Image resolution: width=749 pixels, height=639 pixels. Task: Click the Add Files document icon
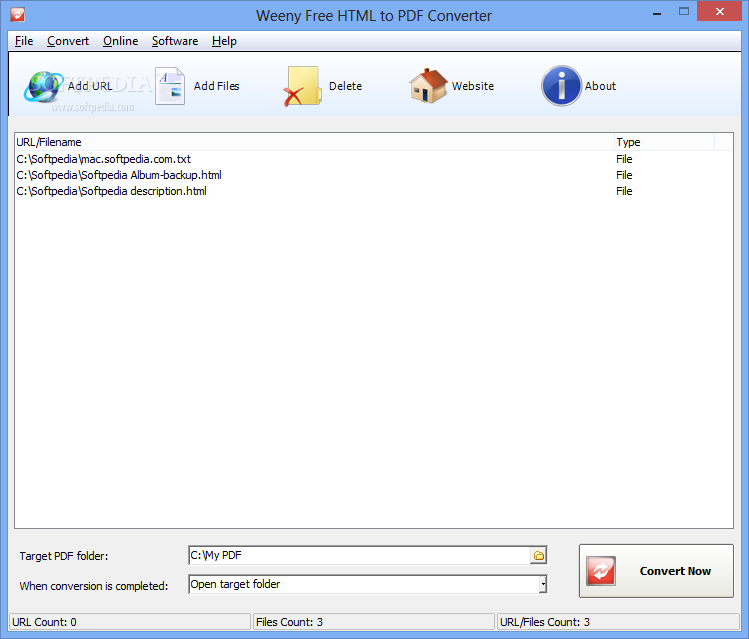point(171,86)
